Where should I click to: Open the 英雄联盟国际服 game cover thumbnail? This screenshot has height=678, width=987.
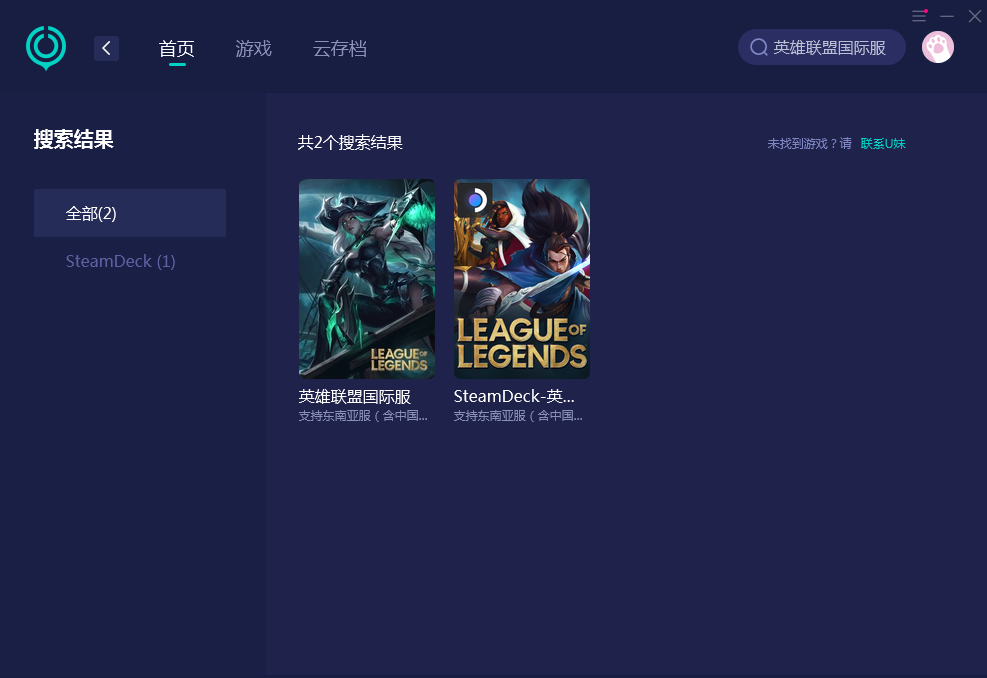coord(367,279)
